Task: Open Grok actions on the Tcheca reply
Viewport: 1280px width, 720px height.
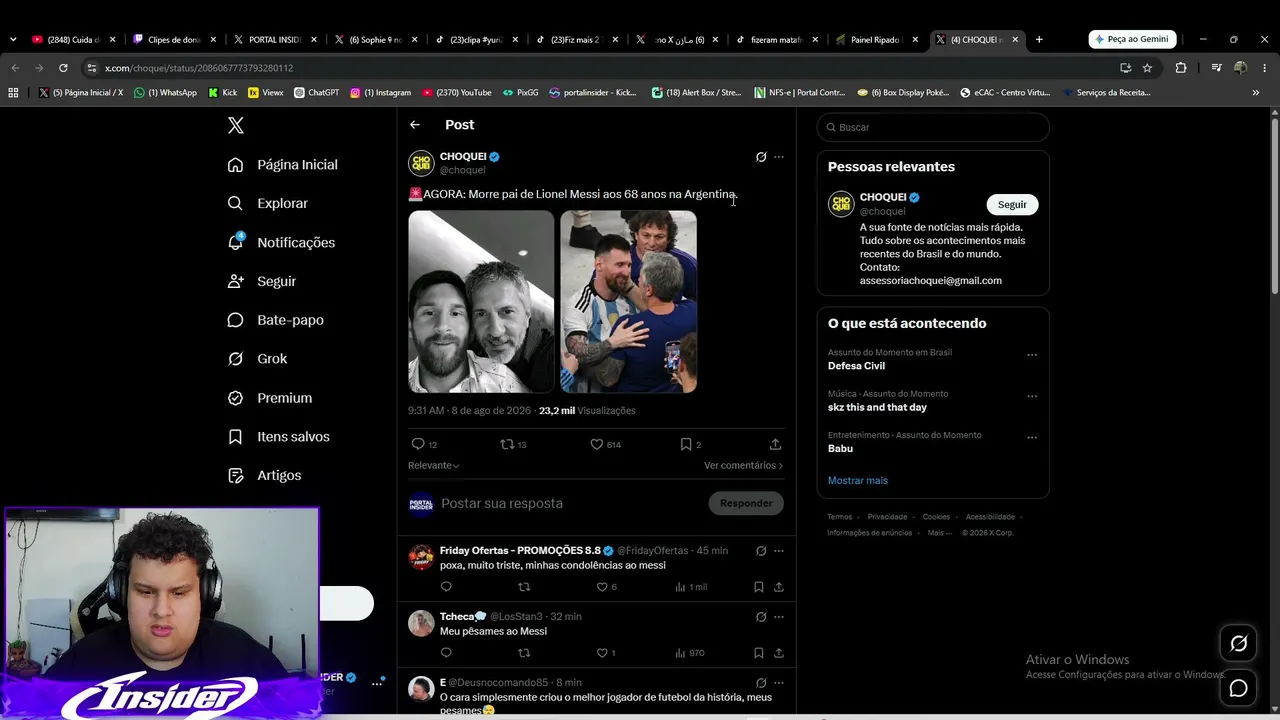Action: pyautogui.click(x=761, y=617)
